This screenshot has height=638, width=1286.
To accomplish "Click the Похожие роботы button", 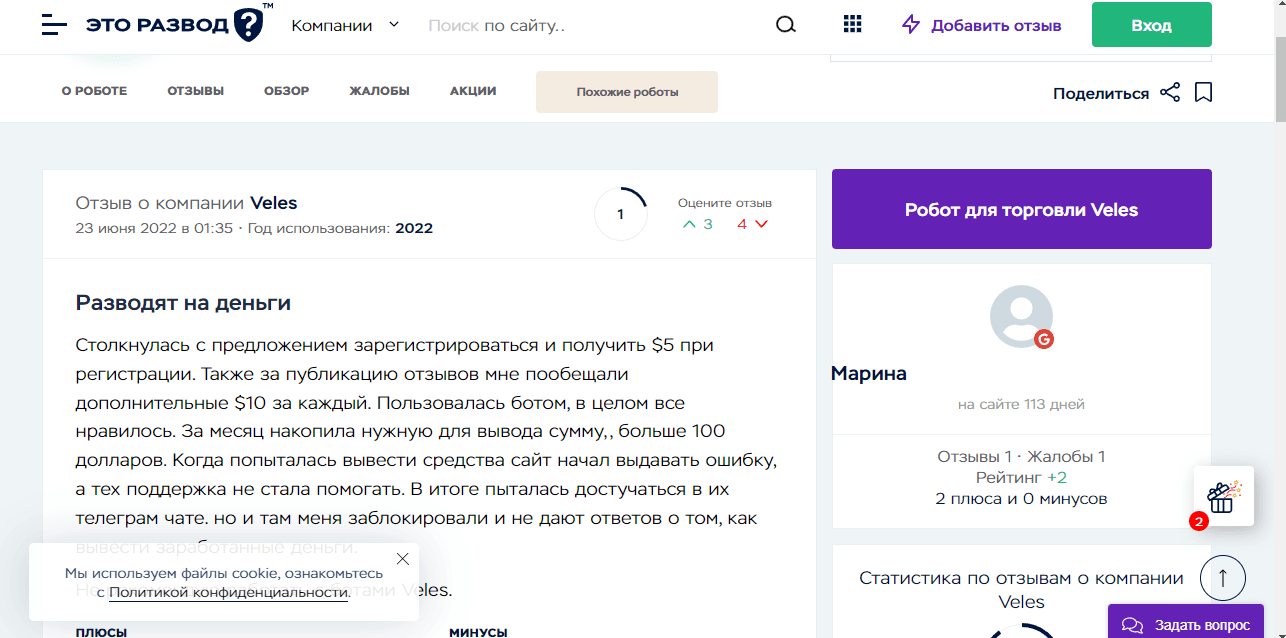I will coord(627,92).
